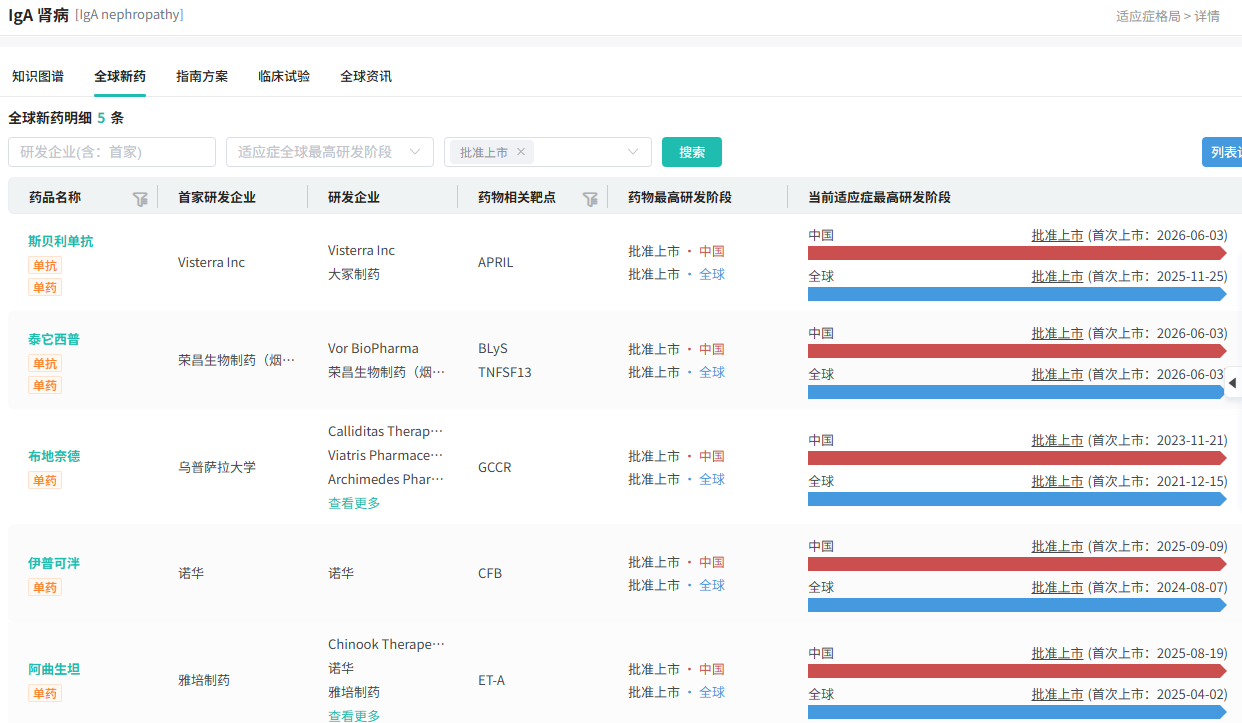The height and width of the screenshot is (723, 1242).
Task: Remove the 批准上市 filter tag
Action: pyautogui.click(x=520, y=152)
